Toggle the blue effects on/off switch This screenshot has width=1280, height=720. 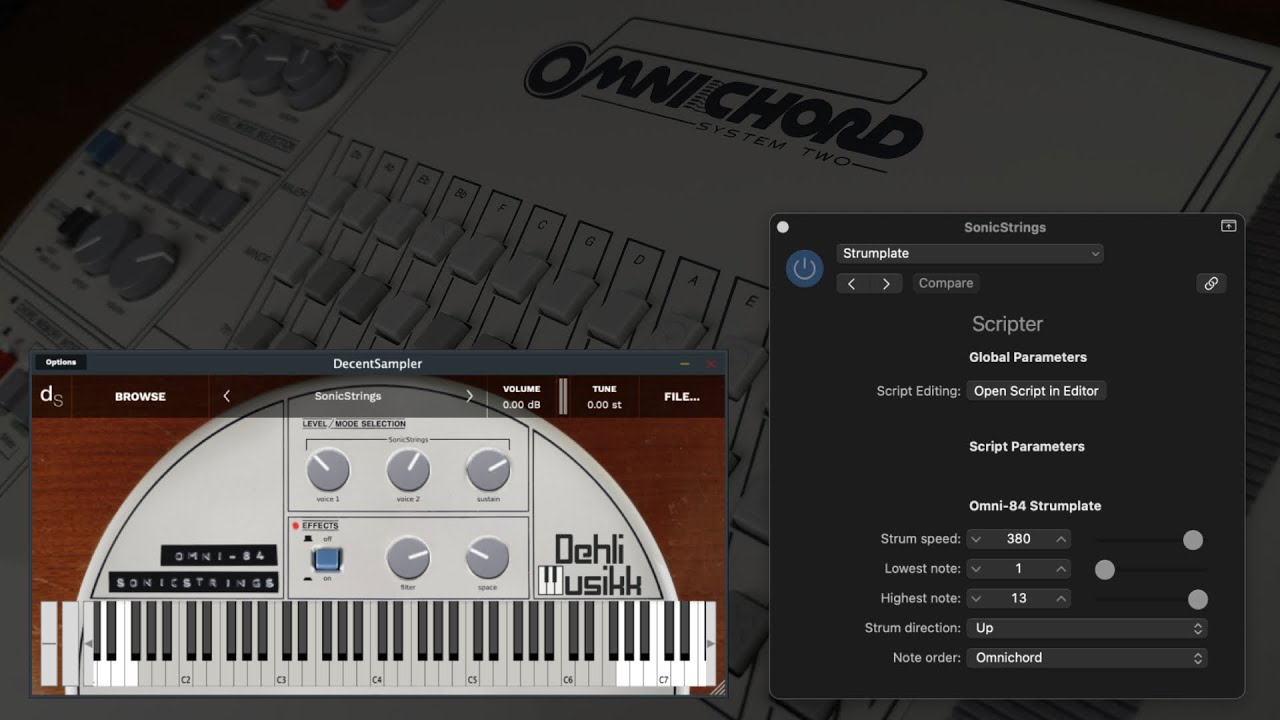(x=326, y=559)
